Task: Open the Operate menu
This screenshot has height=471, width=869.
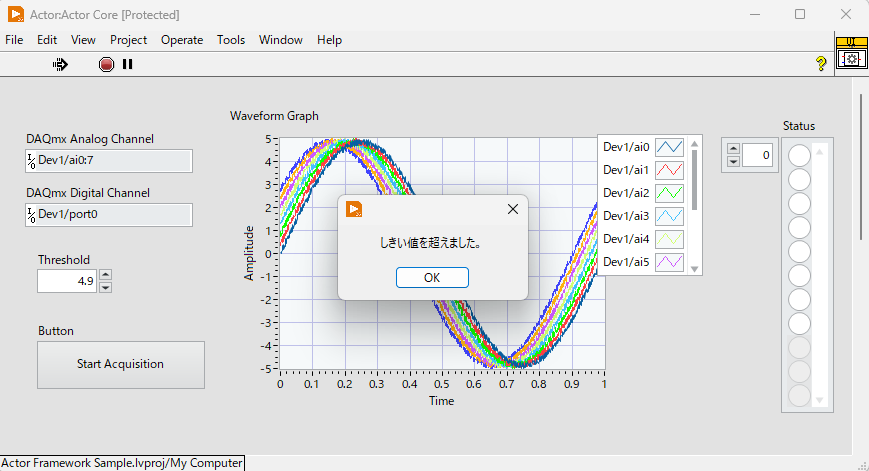Action: (182, 40)
